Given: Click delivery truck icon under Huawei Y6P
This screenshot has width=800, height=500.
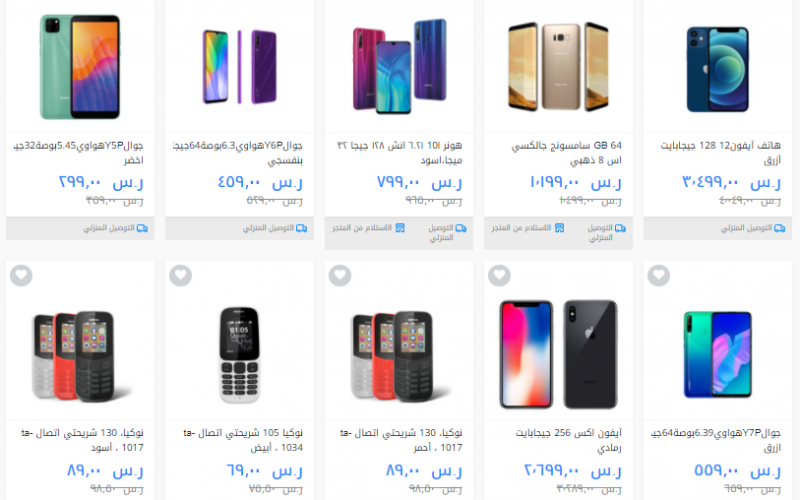Looking at the screenshot, I should (x=302, y=228).
